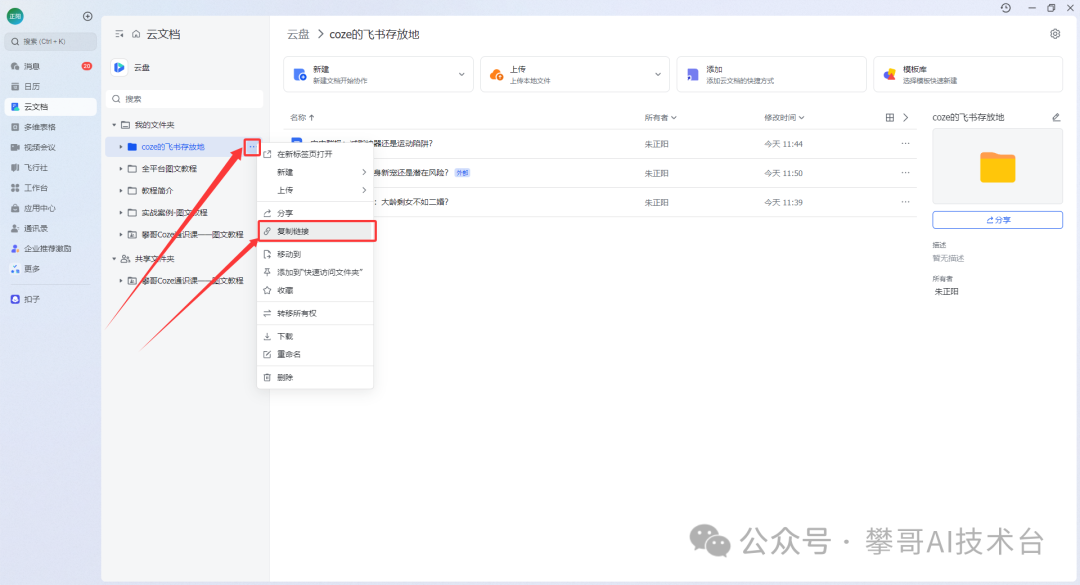The height and width of the screenshot is (585, 1080).
Task: Choose 分享 in context menu
Action: click(x=315, y=213)
